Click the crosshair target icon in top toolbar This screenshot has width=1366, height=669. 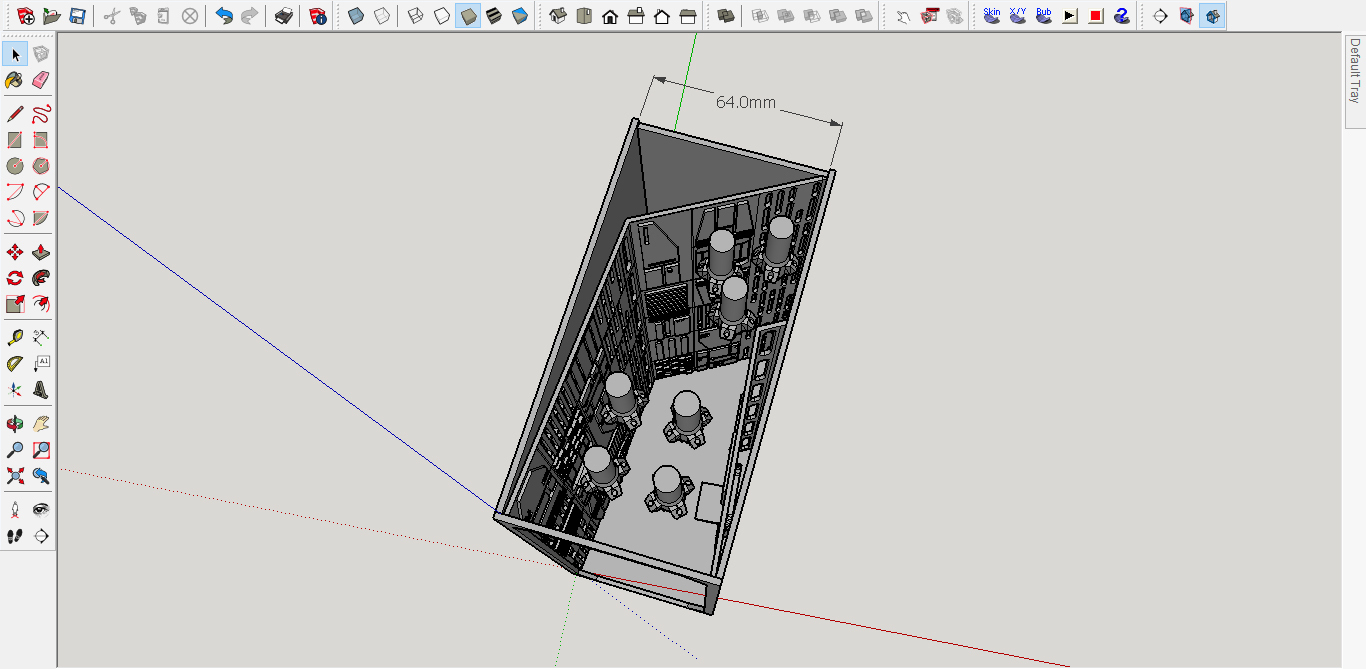[x=1160, y=16]
